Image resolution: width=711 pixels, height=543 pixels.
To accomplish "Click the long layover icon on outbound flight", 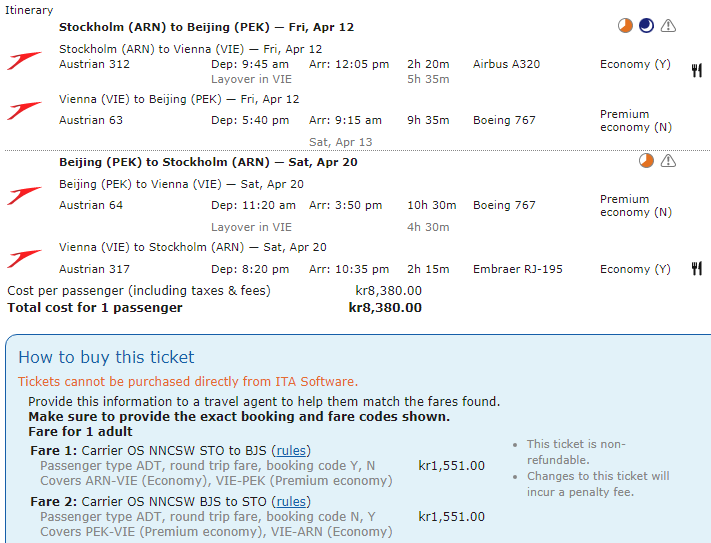I will coord(625,26).
